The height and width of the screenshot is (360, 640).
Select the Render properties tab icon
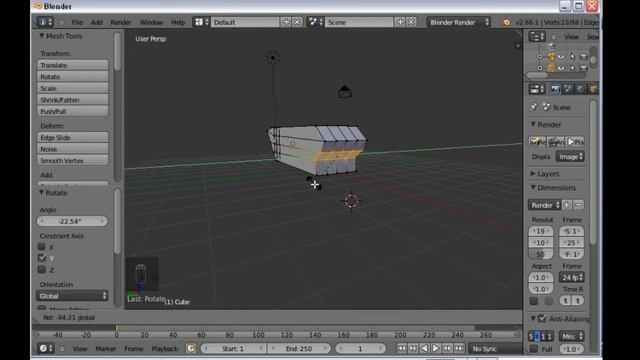(556, 89)
